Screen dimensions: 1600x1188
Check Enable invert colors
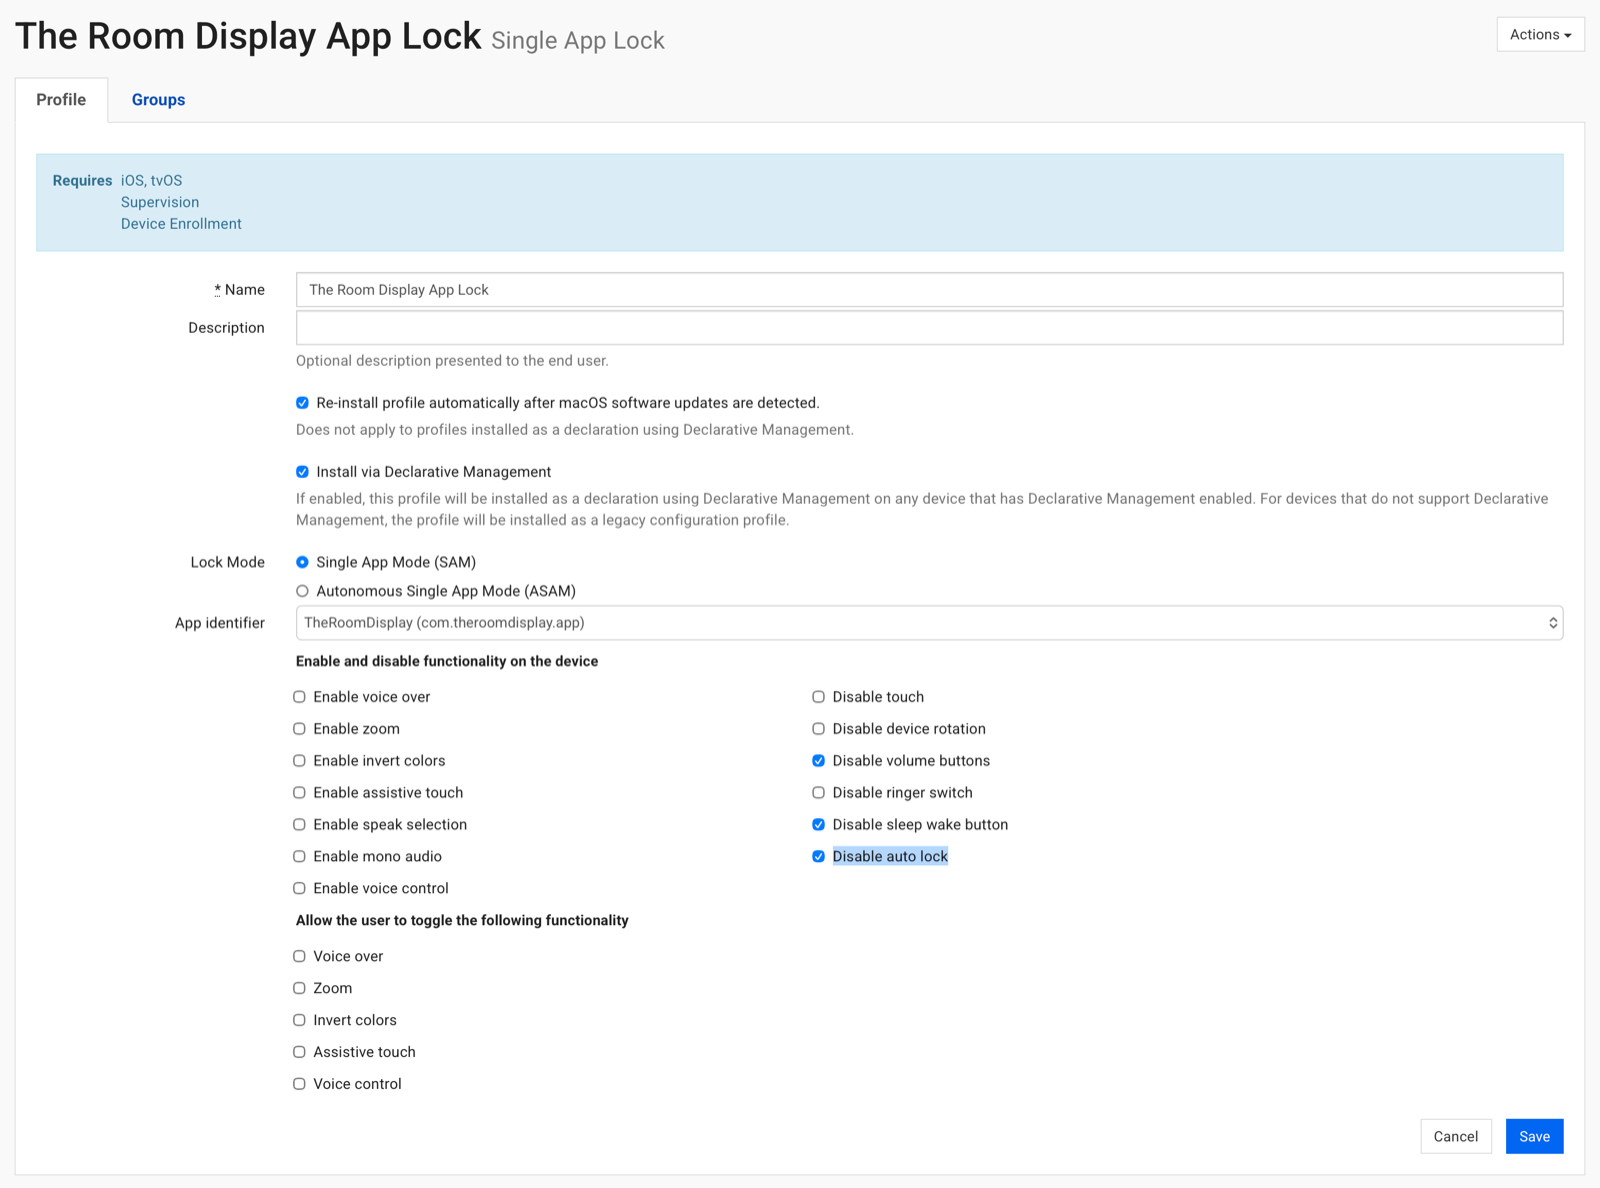point(299,761)
